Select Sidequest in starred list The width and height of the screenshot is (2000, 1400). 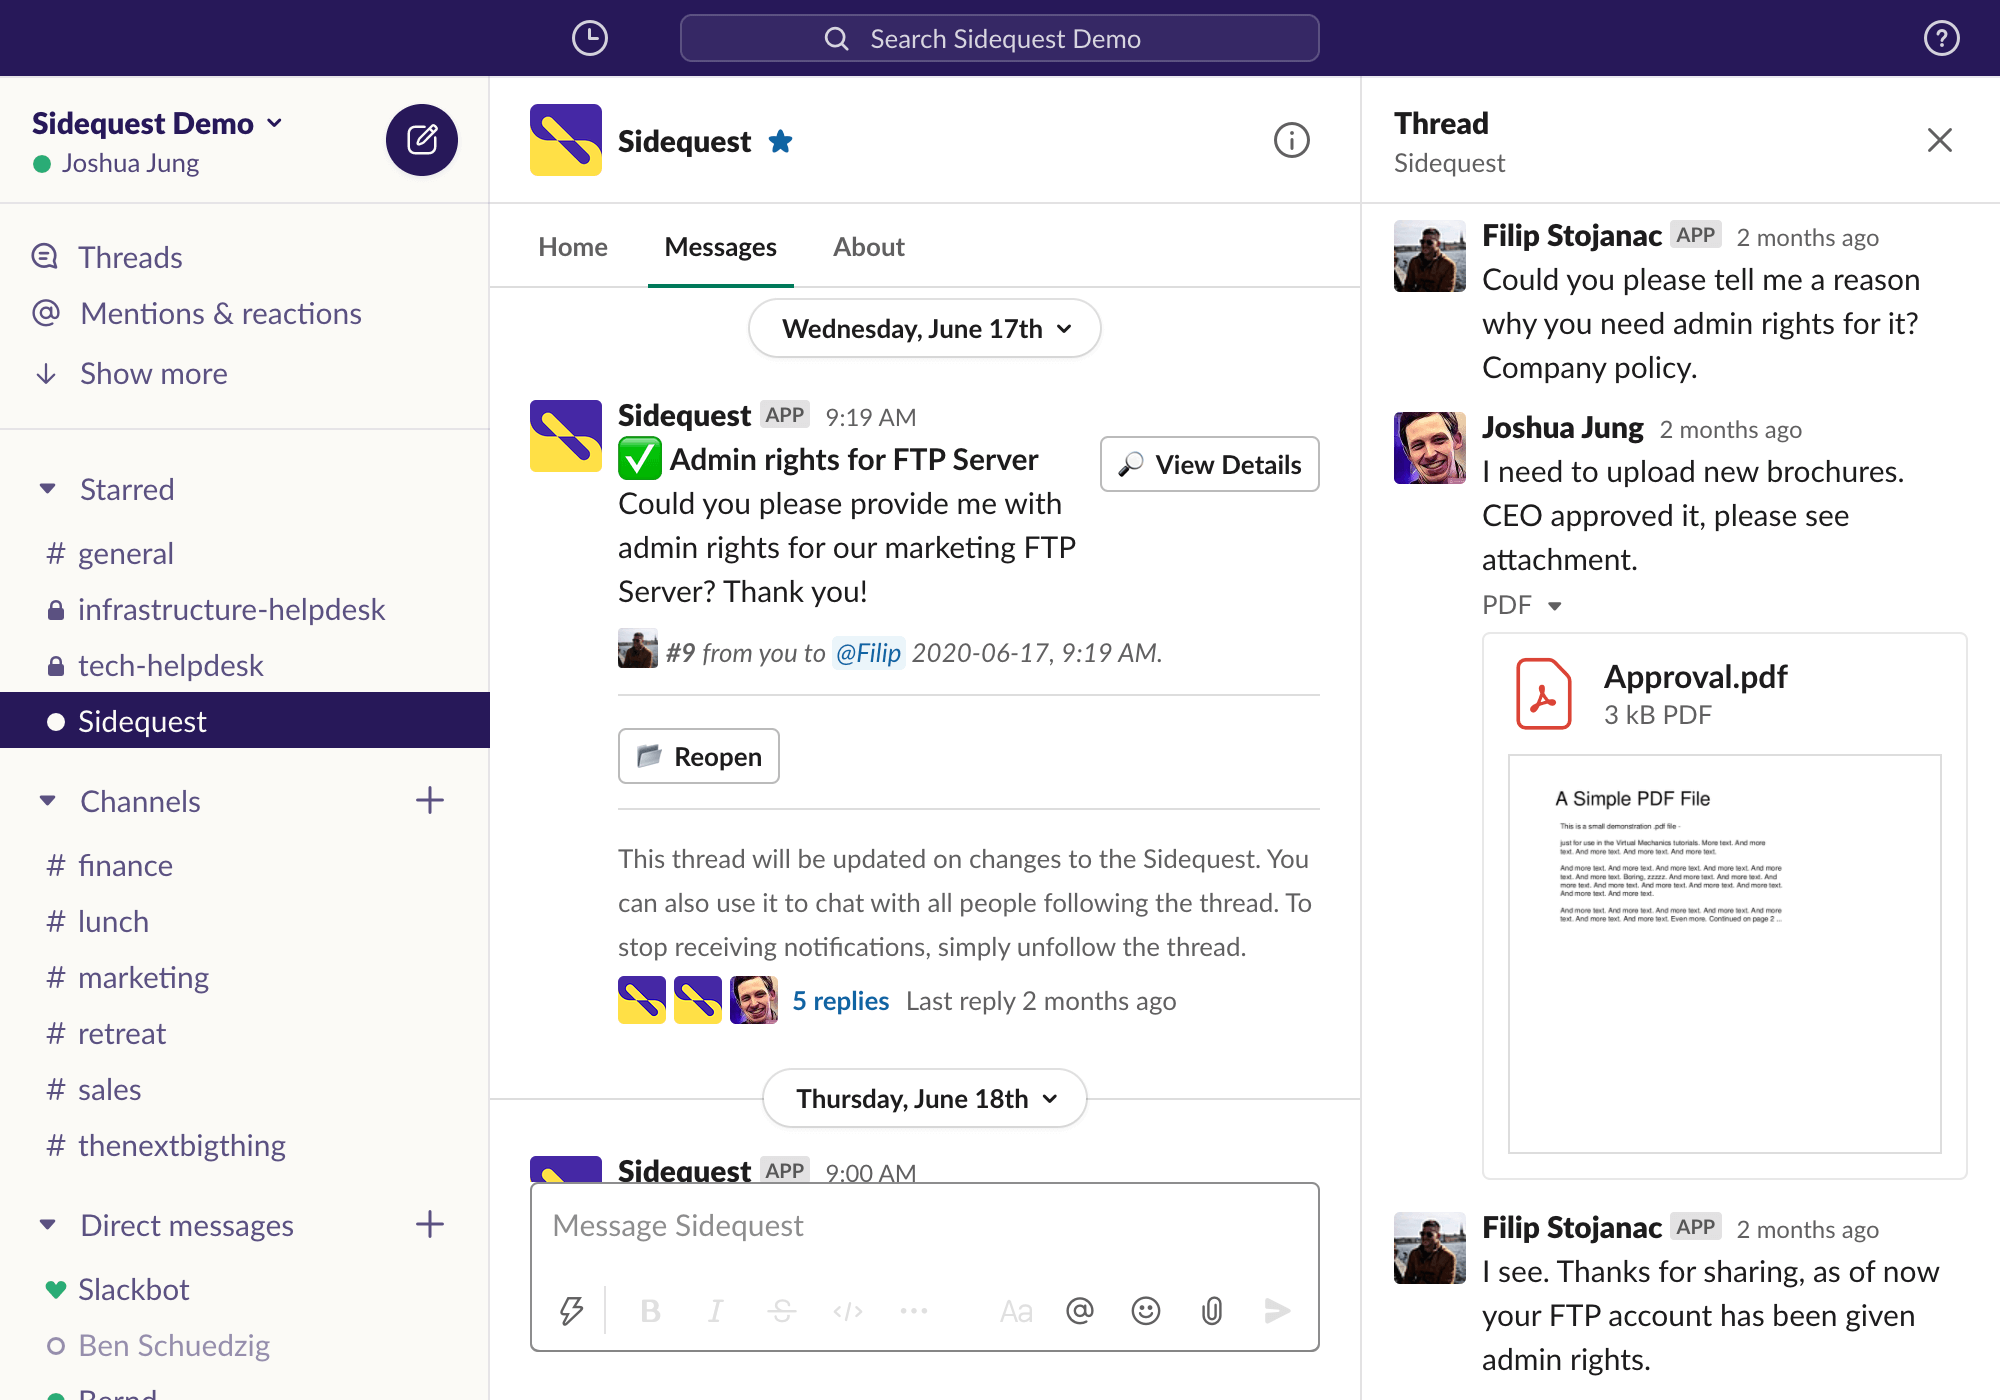tap(245, 720)
